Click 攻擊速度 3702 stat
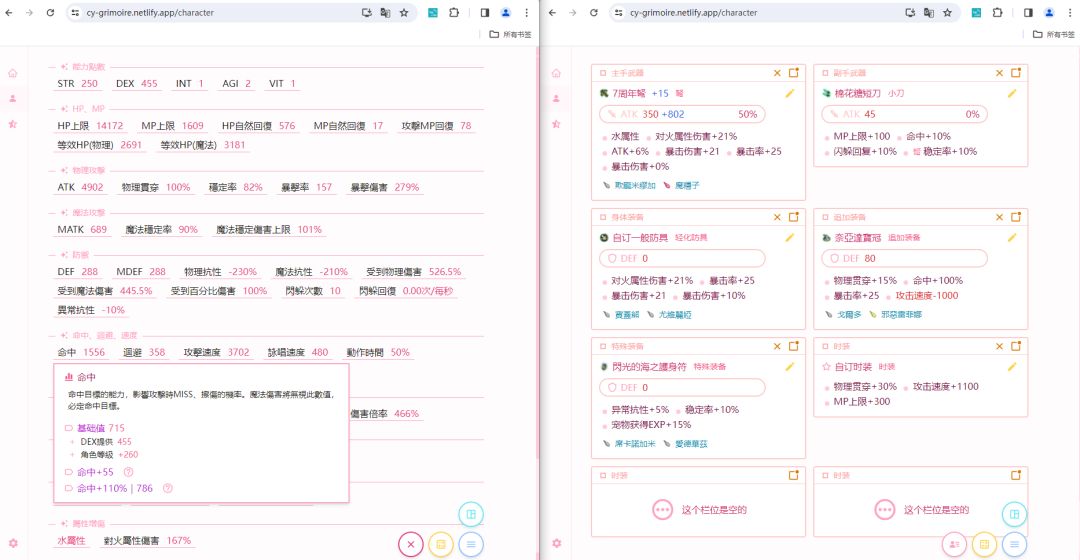The height and width of the screenshot is (560, 1080). pos(216,353)
